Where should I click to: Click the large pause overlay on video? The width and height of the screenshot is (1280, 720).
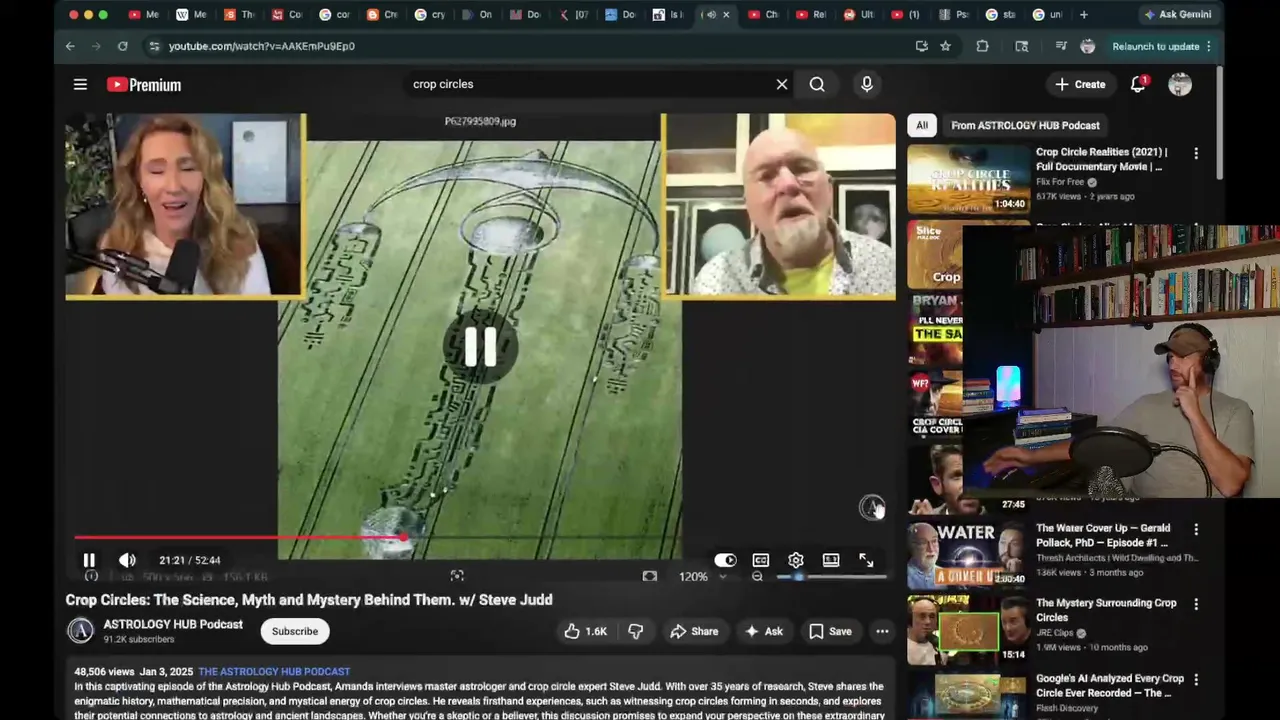480,347
